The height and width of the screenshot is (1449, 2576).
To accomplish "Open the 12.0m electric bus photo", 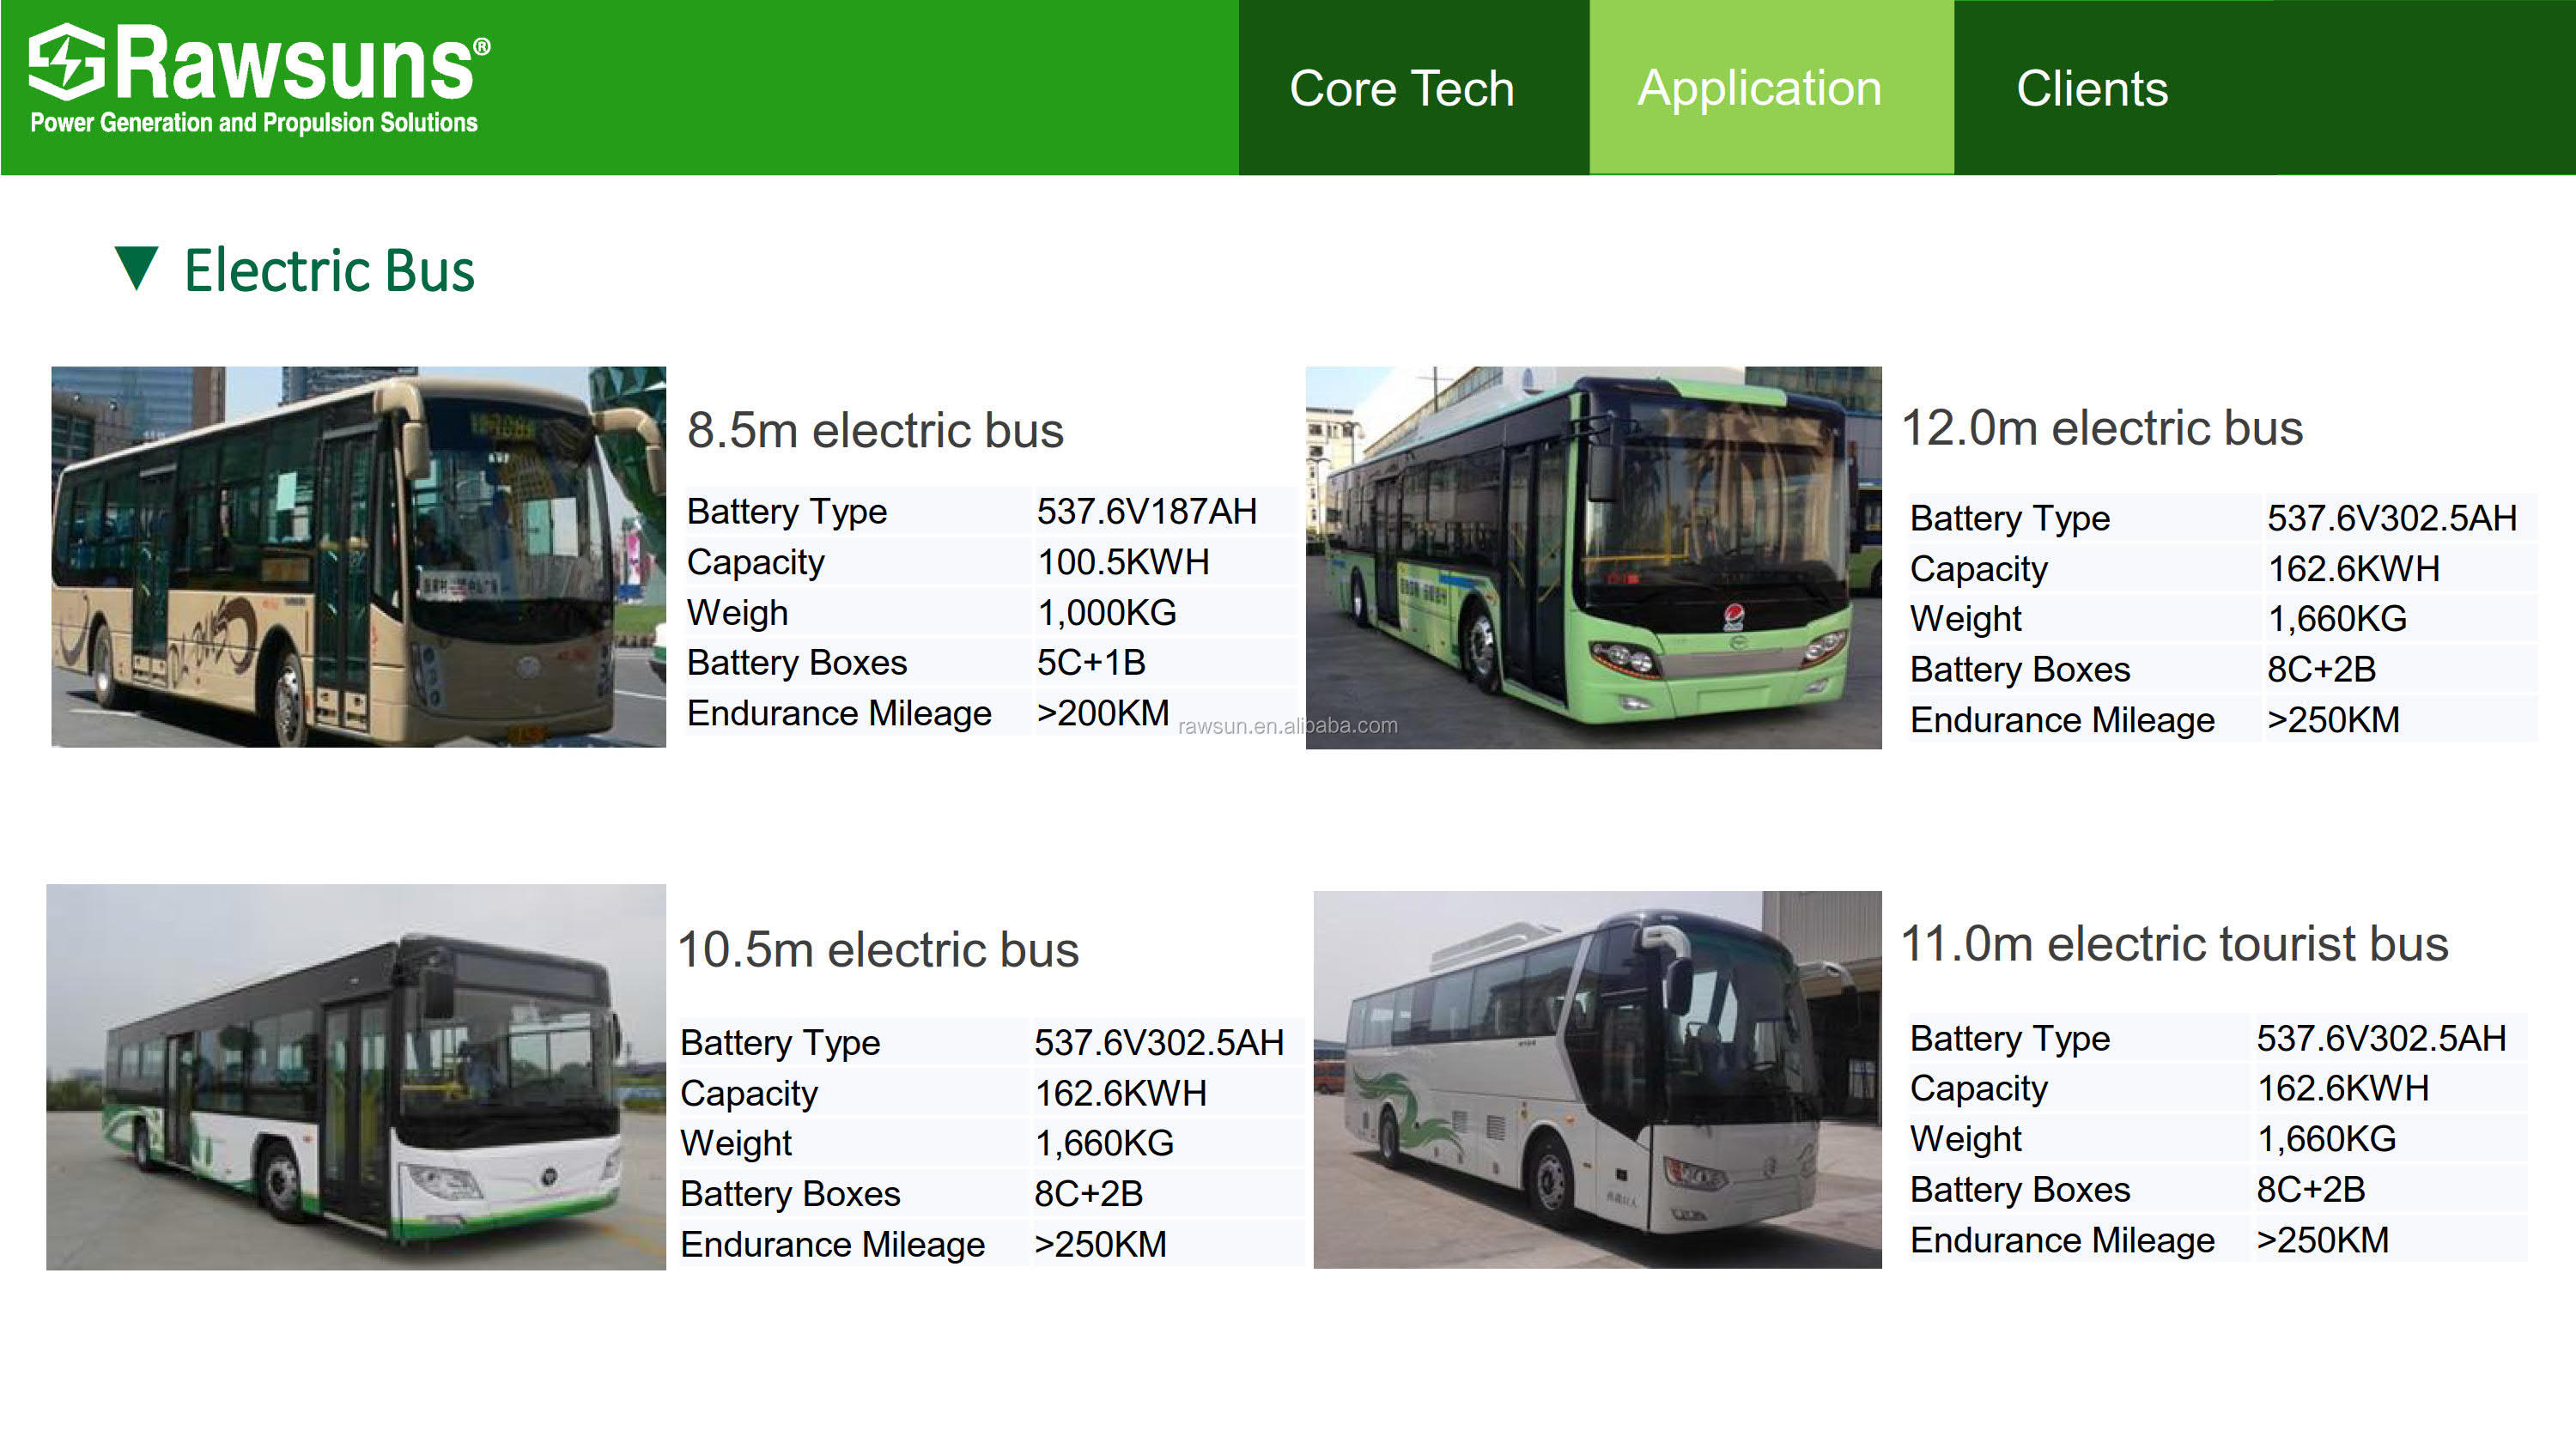I will (1593, 557).
